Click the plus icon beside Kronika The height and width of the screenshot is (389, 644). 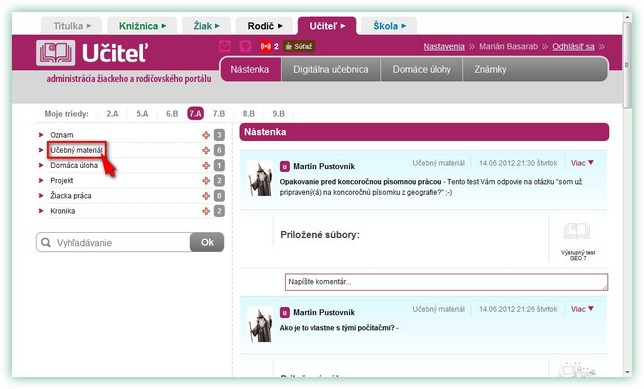point(206,211)
